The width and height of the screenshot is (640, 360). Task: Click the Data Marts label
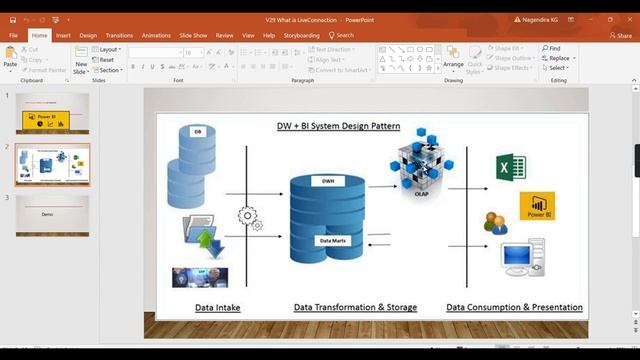tap(333, 241)
